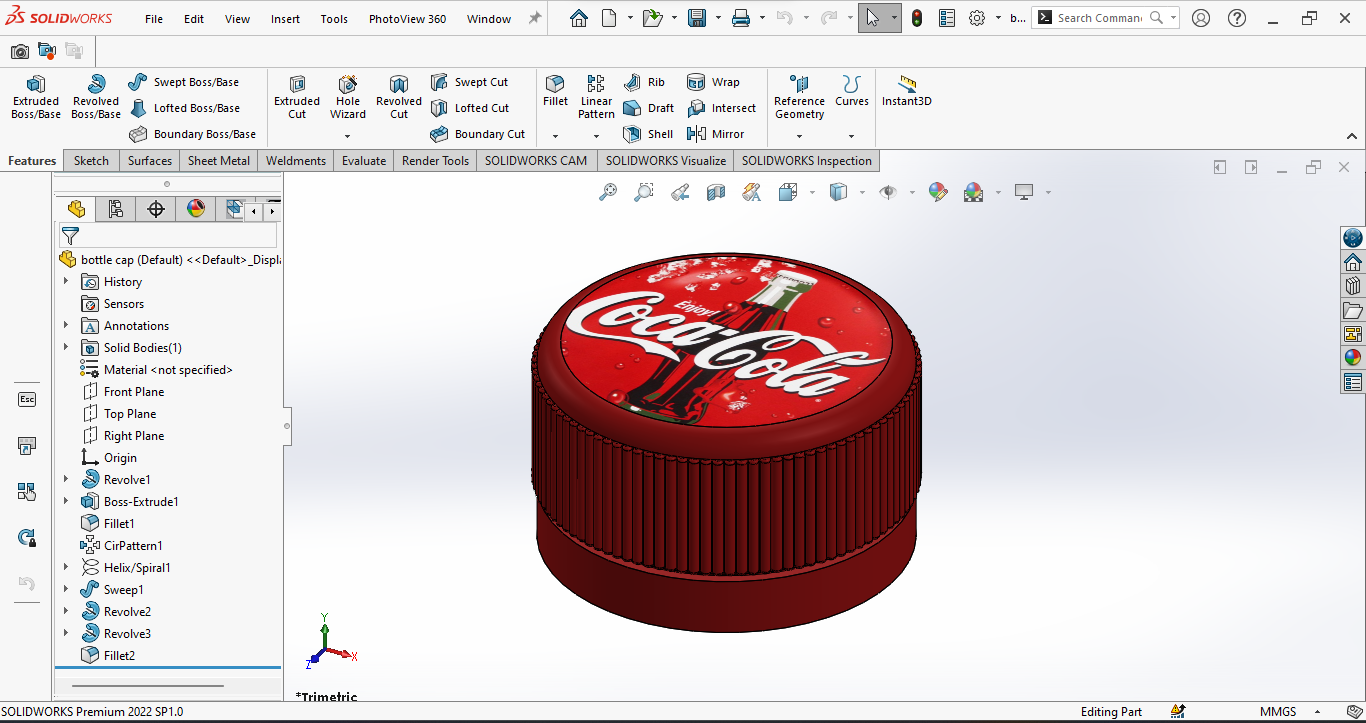Switch to the SOLIDWORKS CAM tab
Viewport: 1366px width, 723px height.
(536, 161)
